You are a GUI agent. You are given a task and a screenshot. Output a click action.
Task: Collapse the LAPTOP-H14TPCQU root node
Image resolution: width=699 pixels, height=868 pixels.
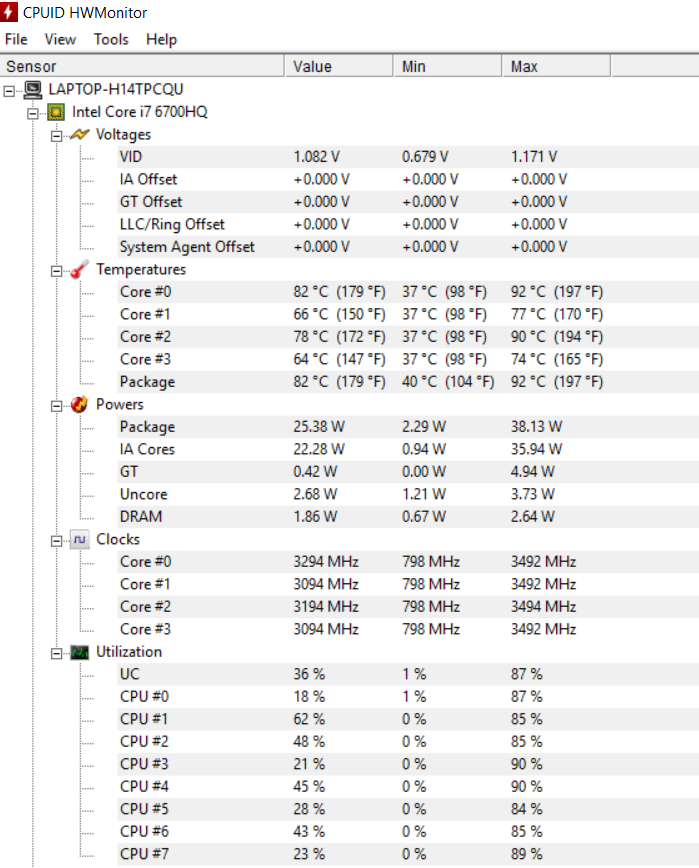click(x=9, y=91)
